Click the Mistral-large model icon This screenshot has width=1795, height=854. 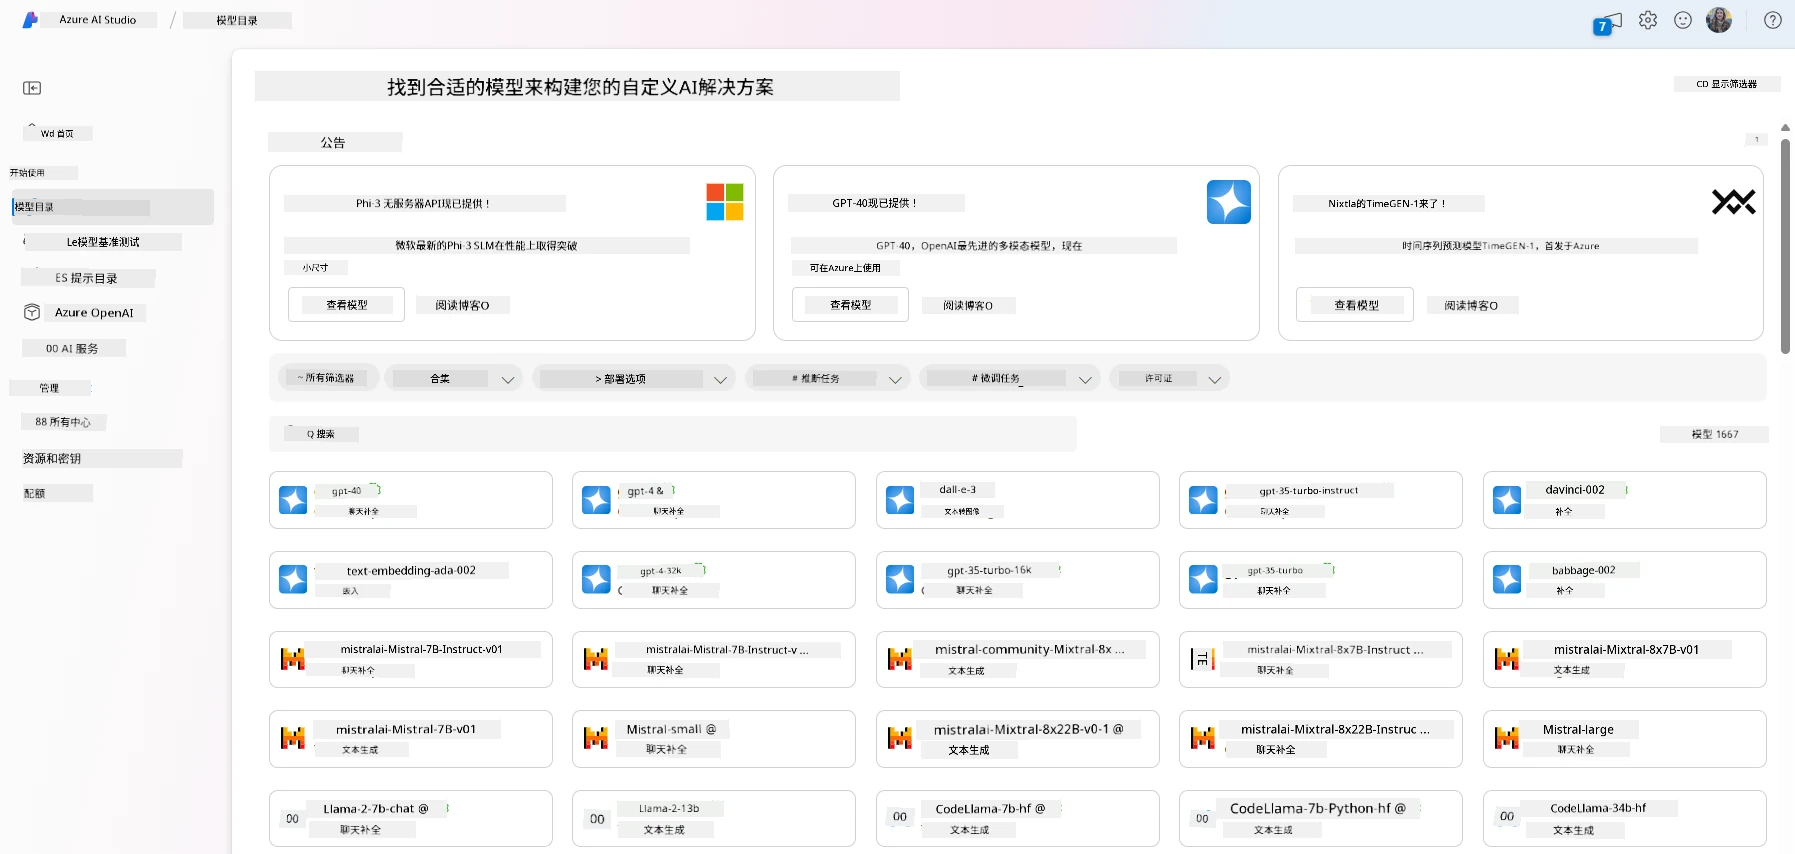[x=1507, y=738]
